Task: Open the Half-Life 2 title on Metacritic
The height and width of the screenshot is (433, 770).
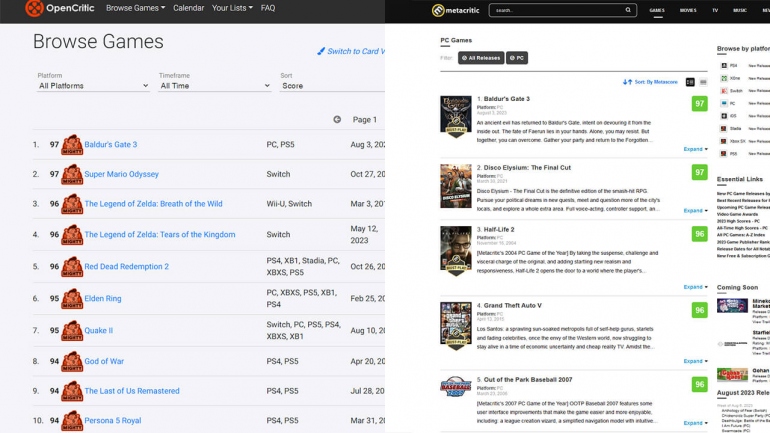Action: [x=499, y=229]
